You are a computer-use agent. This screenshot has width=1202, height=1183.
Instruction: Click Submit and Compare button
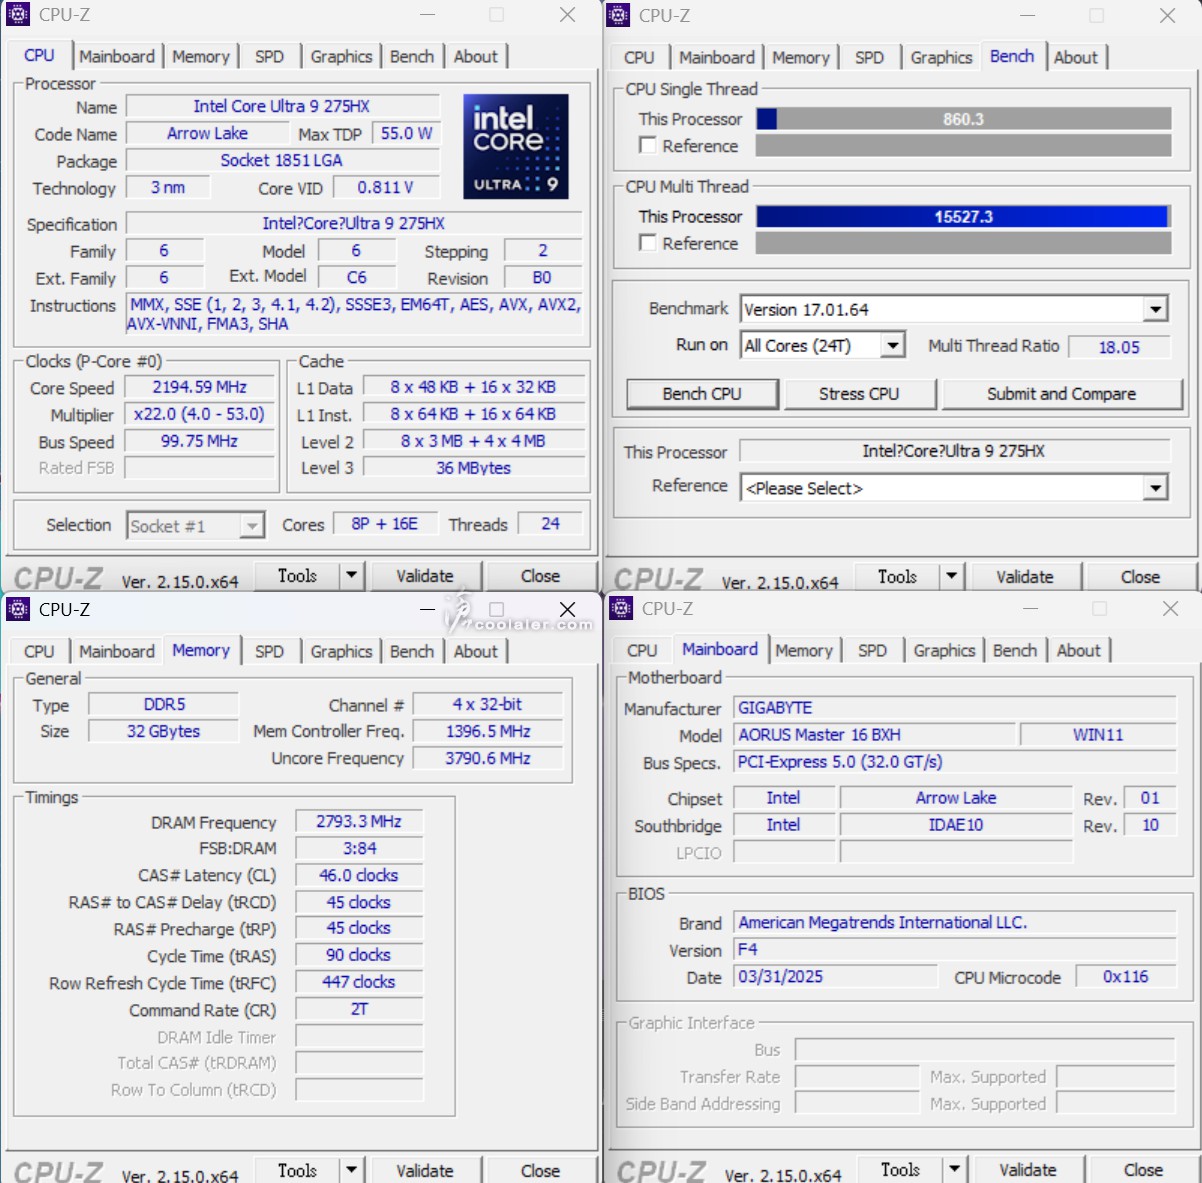click(1061, 394)
